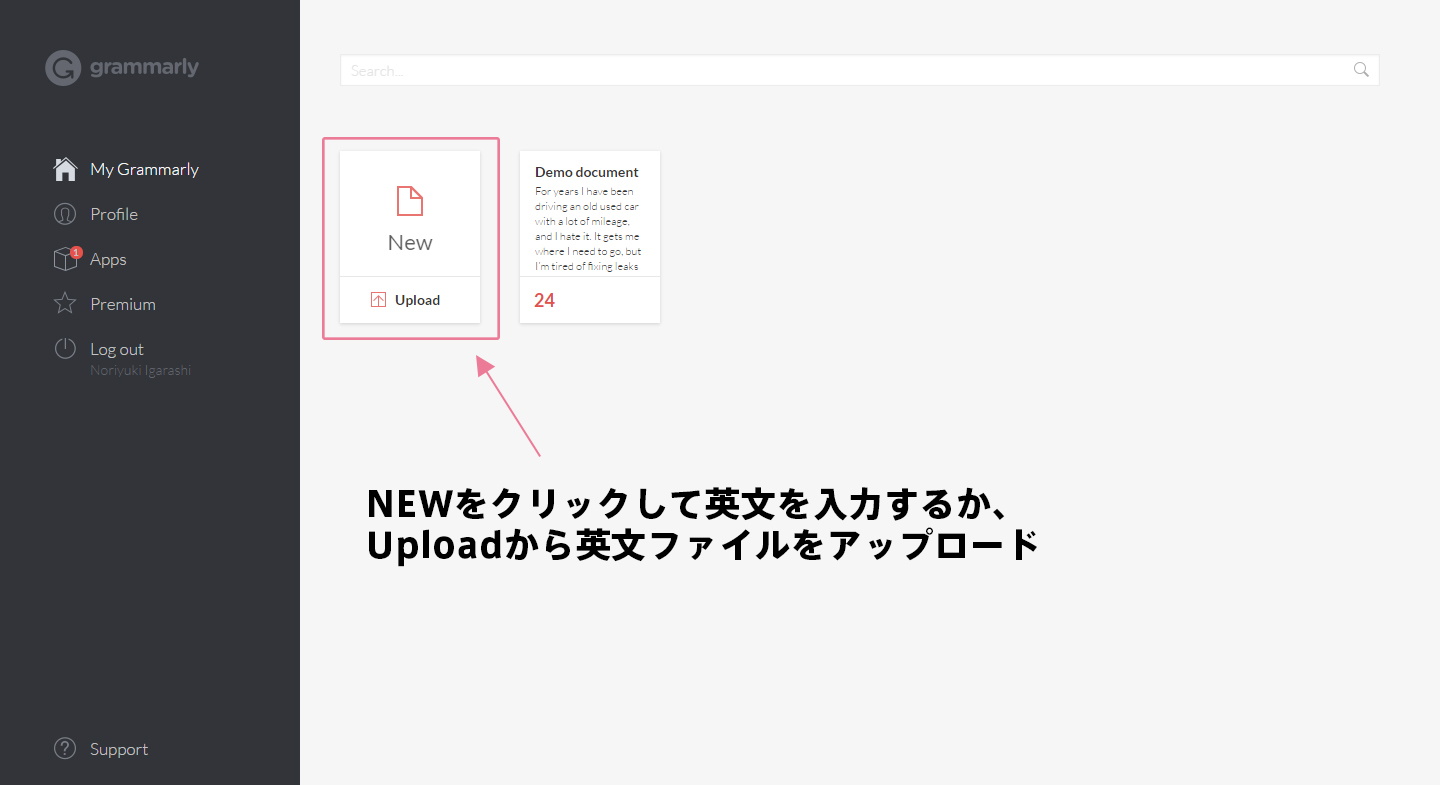Select the My Grammarly menu label

[144, 169]
